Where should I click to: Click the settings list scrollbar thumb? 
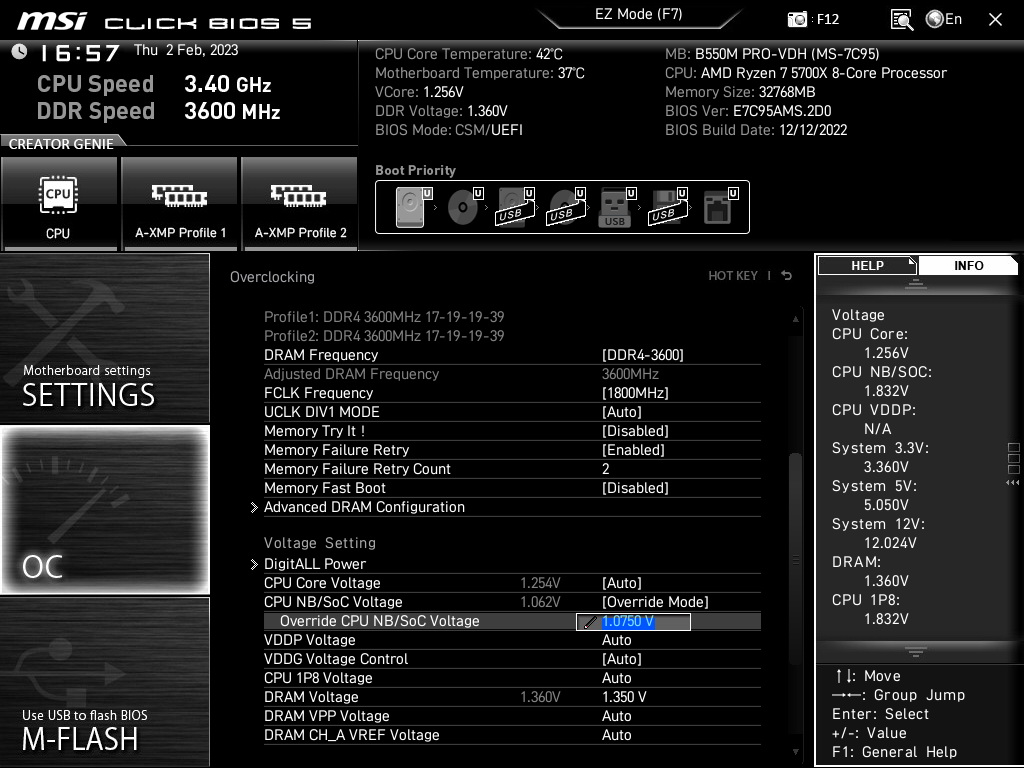pyautogui.click(x=795, y=559)
